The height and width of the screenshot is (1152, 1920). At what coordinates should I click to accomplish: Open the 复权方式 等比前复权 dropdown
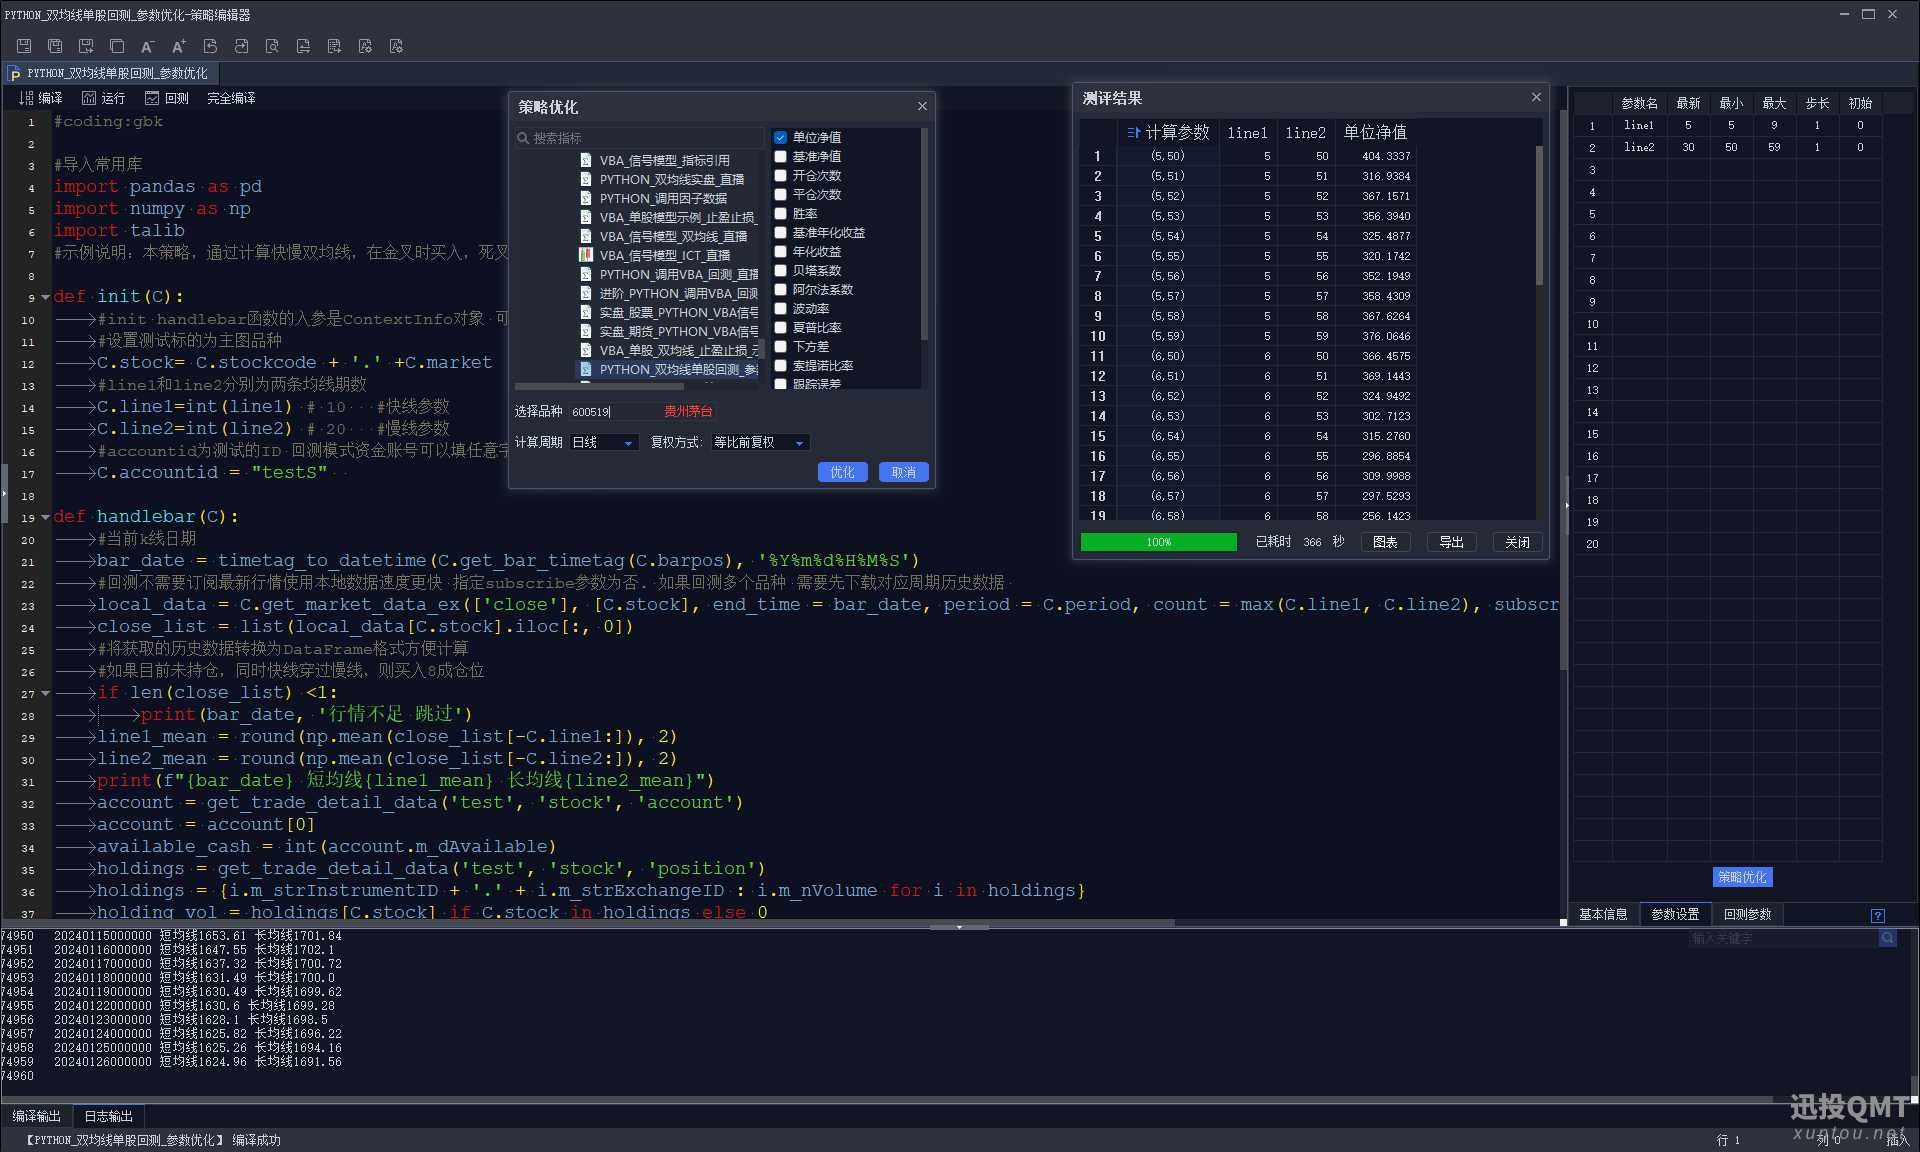coord(759,442)
